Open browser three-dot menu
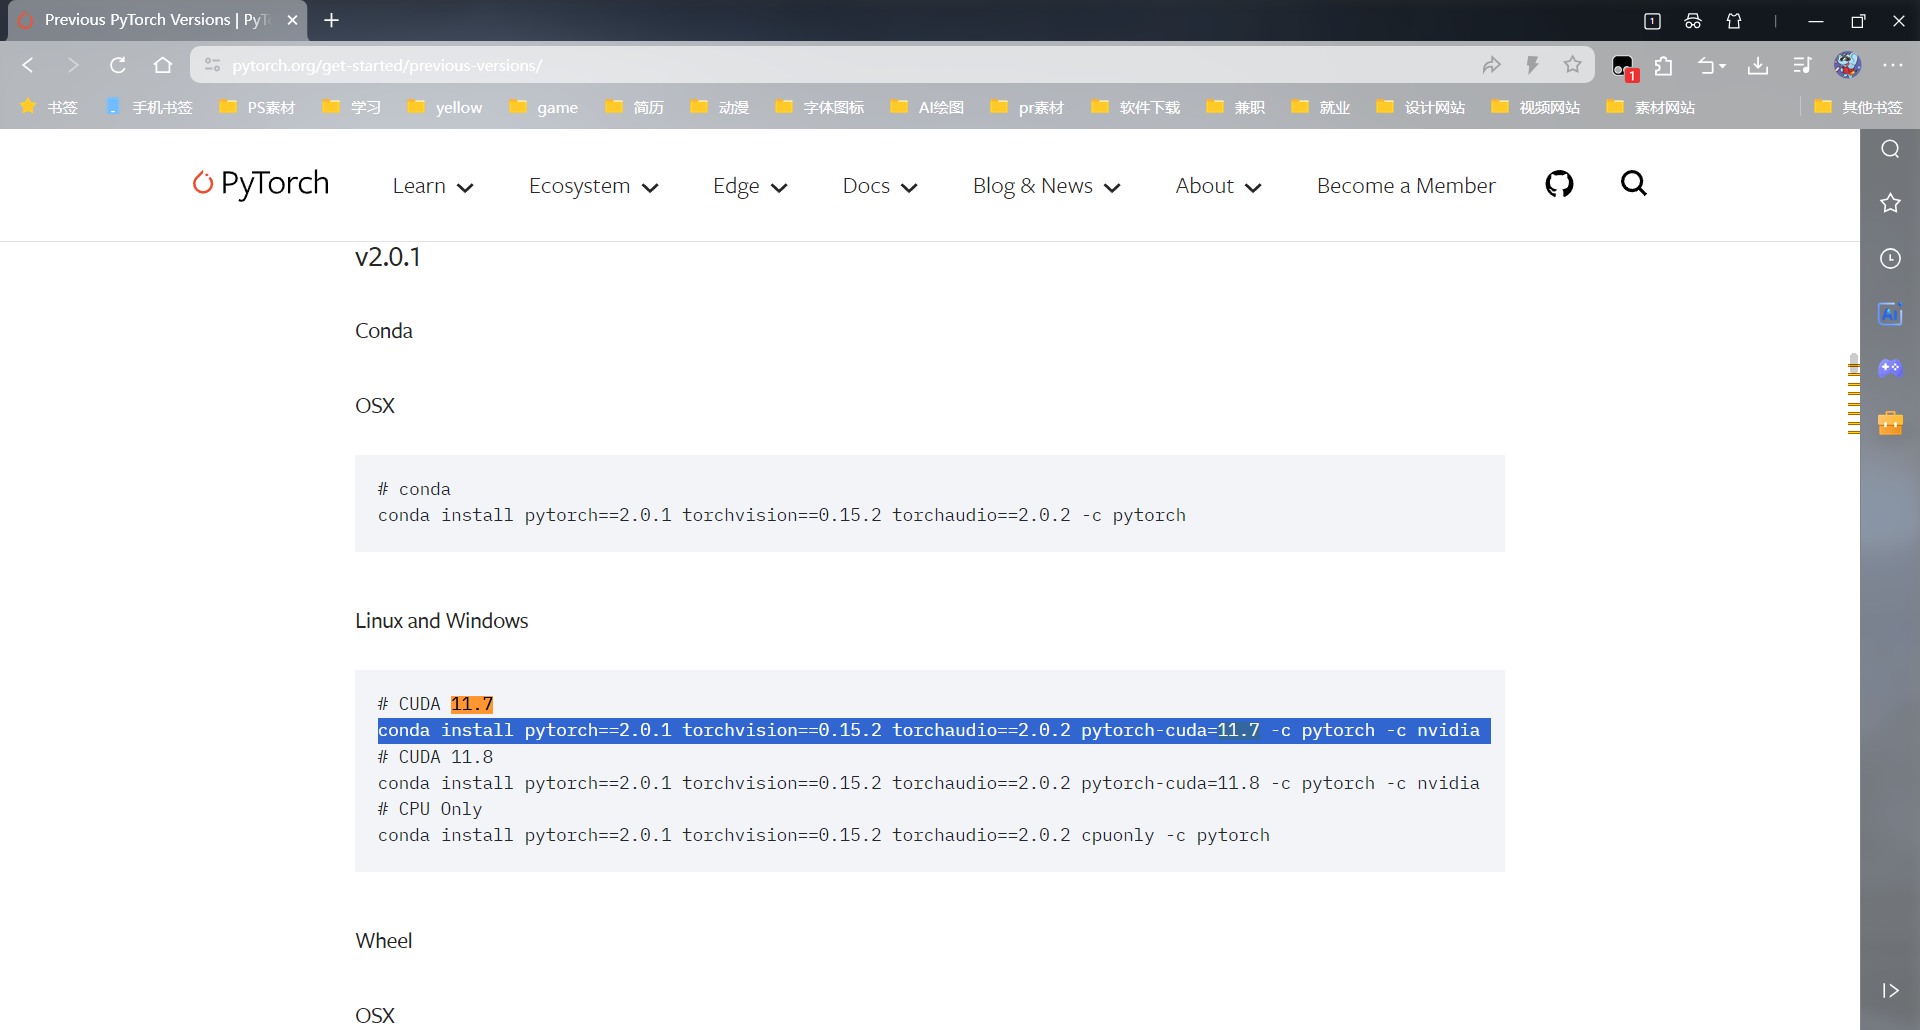The height and width of the screenshot is (1030, 1920). tap(1893, 65)
